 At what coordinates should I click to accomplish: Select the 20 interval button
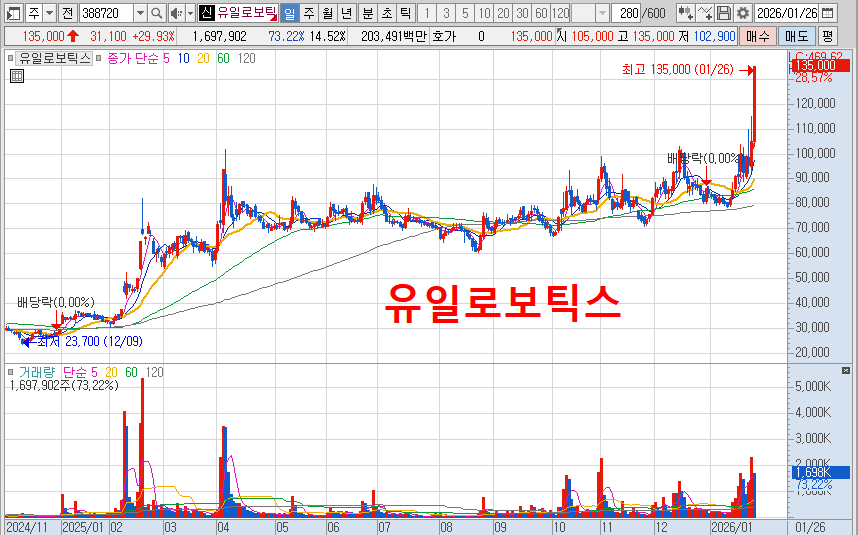pyautogui.click(x=503, y=13)
